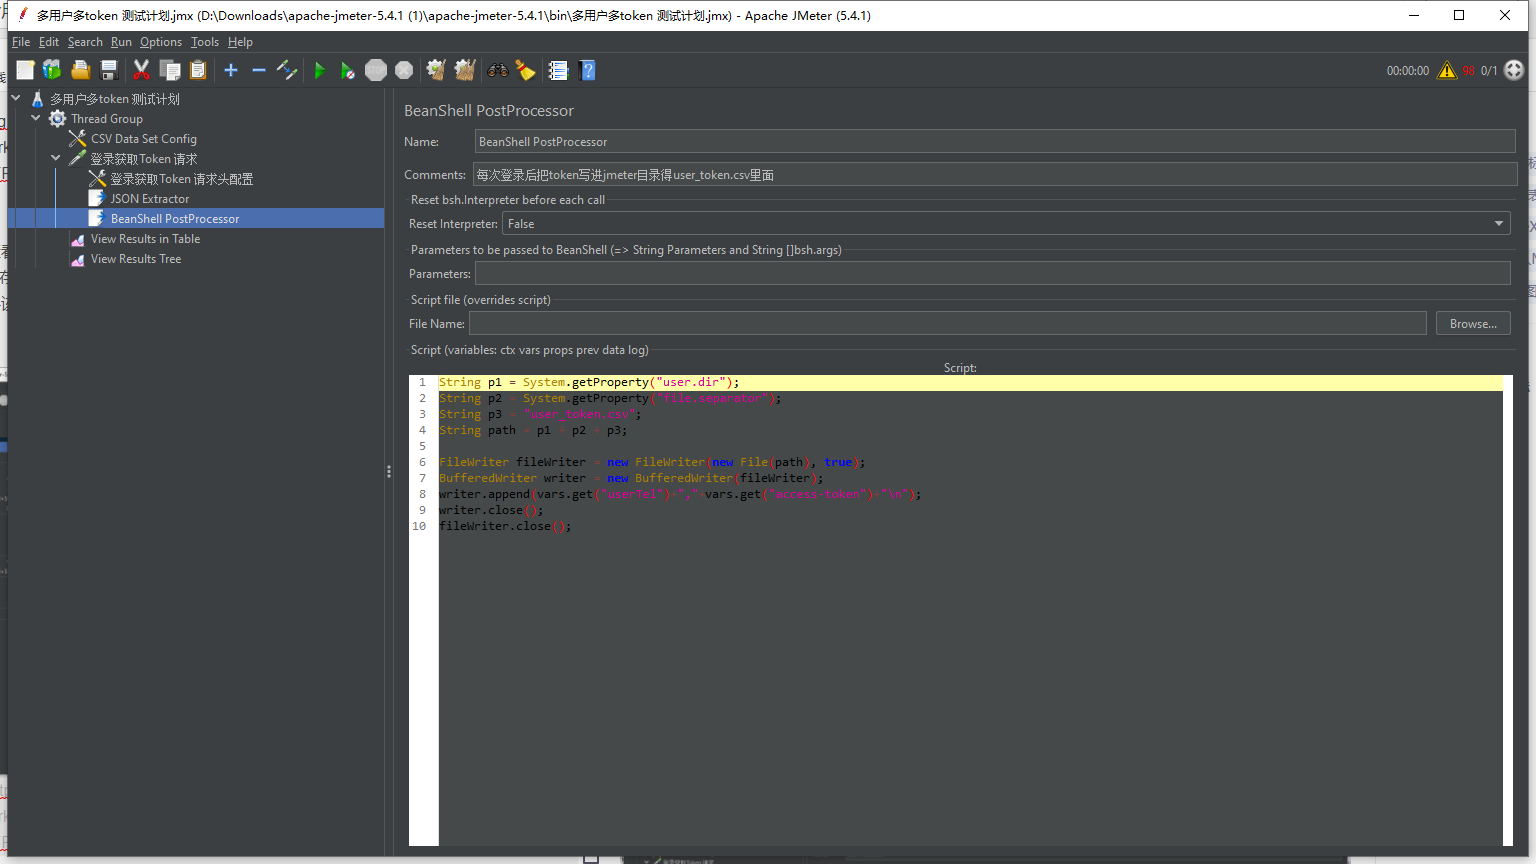Click the Parameters input field

[x=992, y=274]
